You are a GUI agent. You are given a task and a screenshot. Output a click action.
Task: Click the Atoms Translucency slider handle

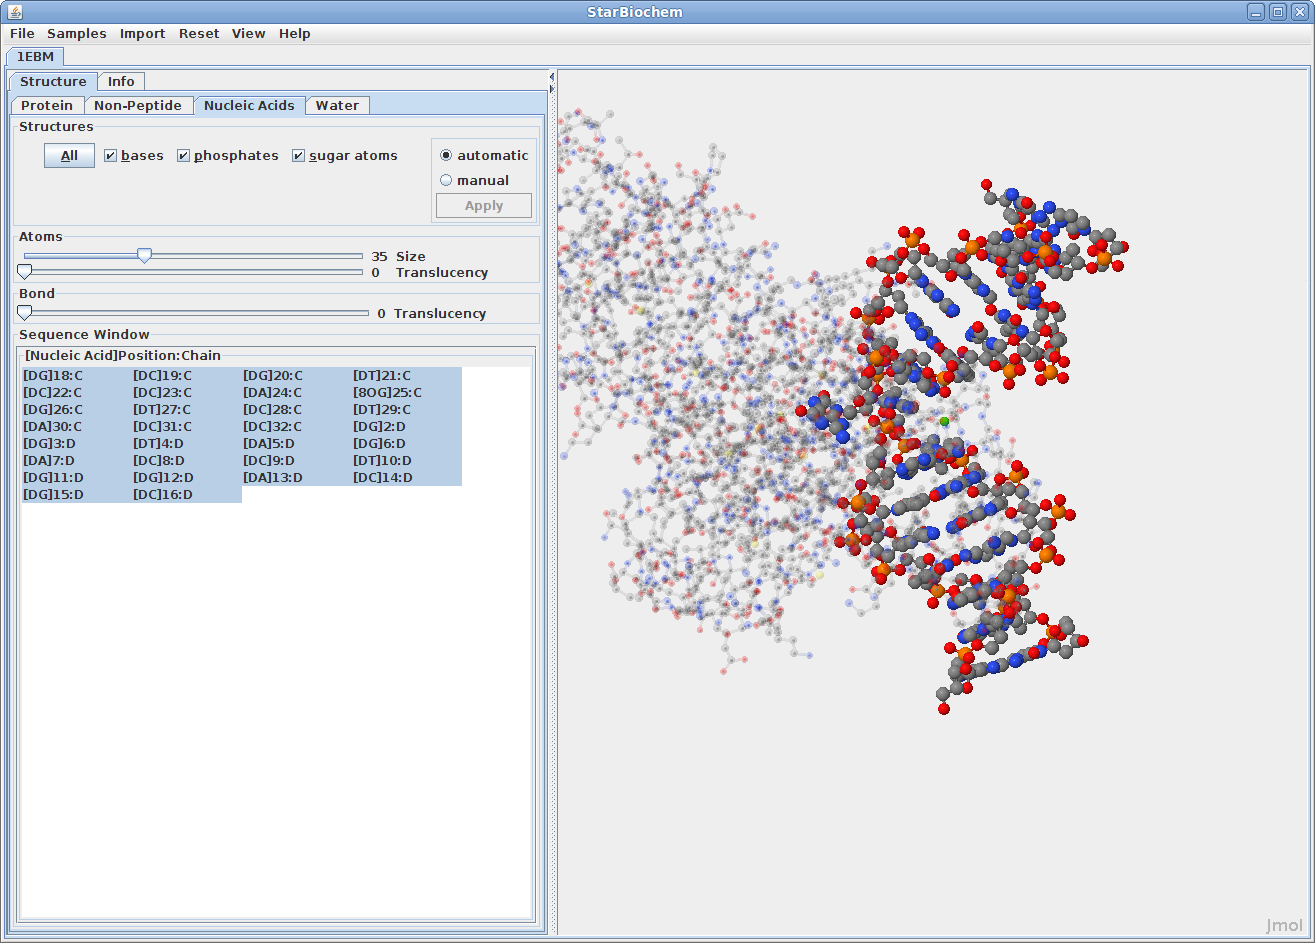point(25,272)
